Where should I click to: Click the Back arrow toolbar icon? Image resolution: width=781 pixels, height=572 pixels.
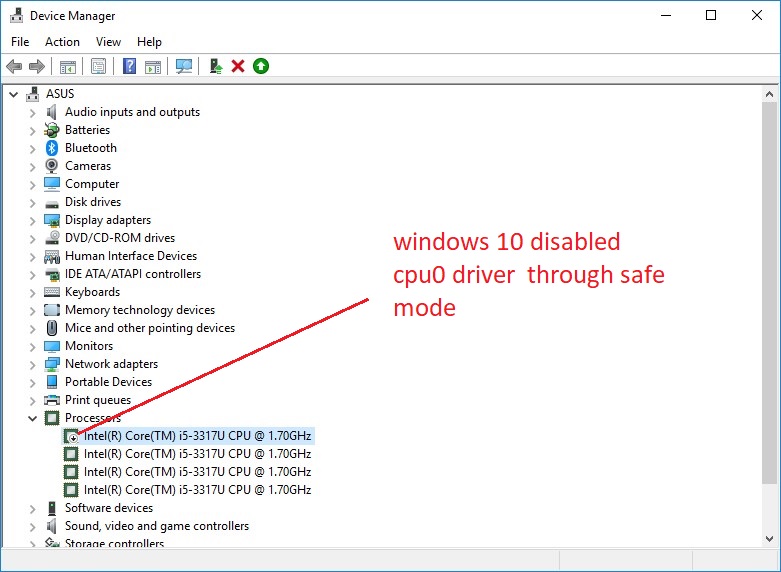[14, 66]
